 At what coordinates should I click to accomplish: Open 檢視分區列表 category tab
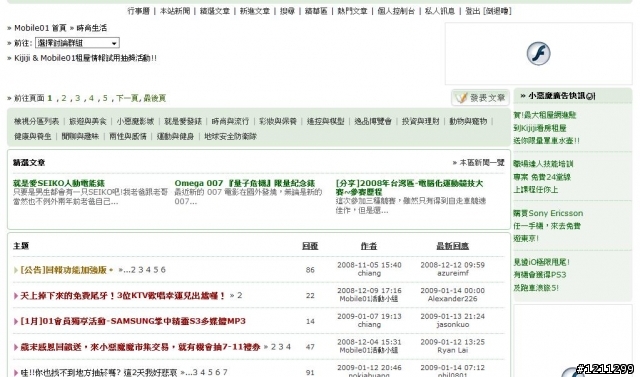36,121
